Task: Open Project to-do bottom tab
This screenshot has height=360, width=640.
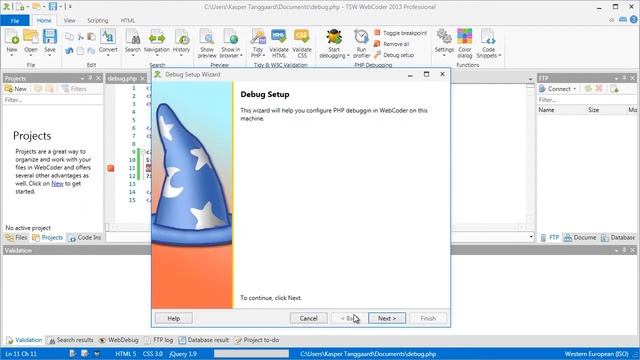Action: pos(257,340)
